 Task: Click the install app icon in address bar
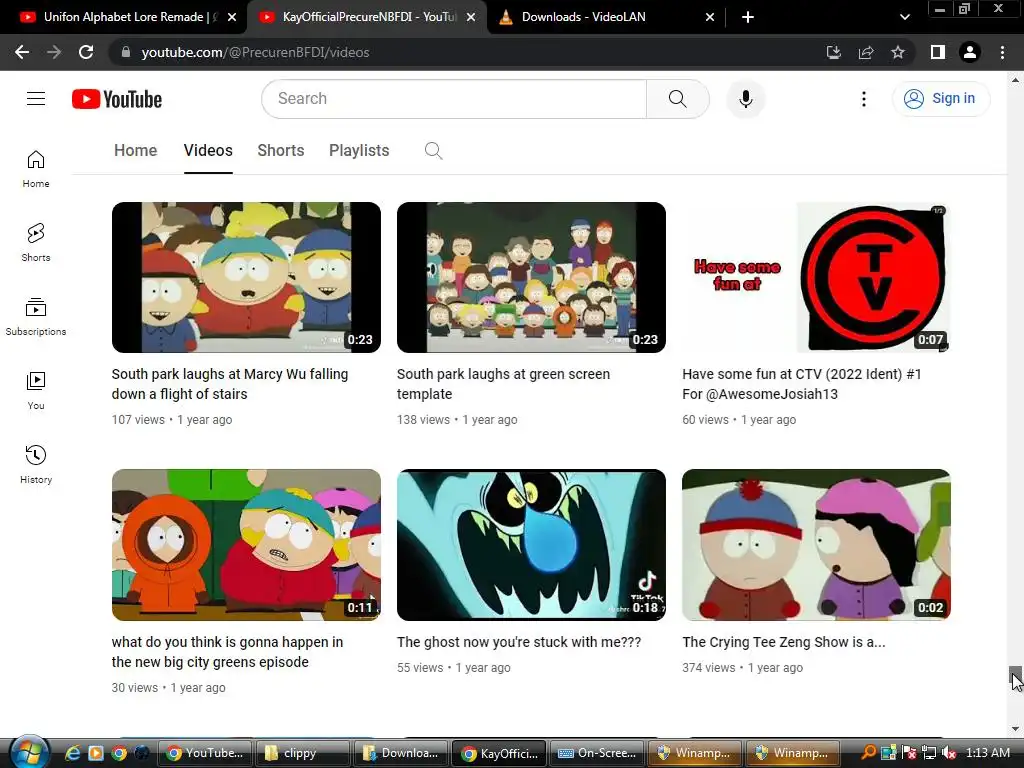coord(833,52)
